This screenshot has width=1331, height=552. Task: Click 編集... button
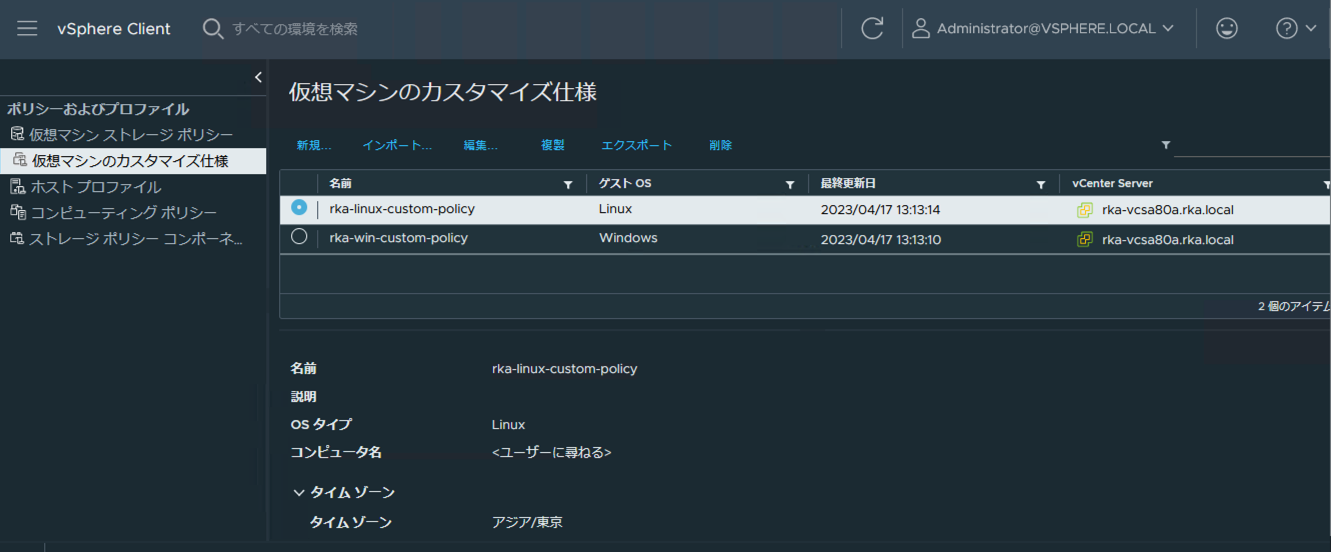[480, 145]
